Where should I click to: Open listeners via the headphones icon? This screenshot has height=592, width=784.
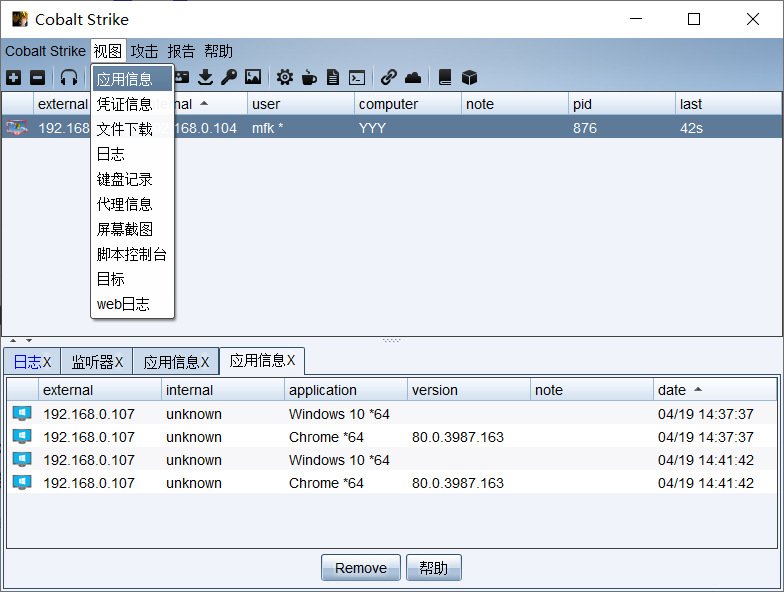68,77
